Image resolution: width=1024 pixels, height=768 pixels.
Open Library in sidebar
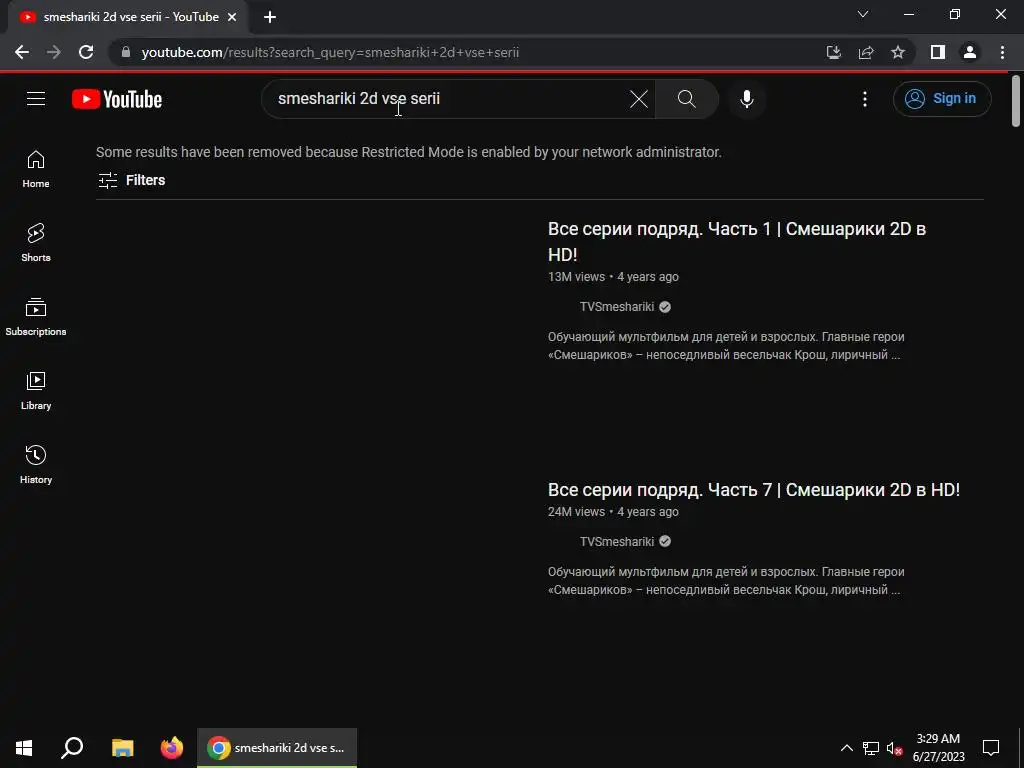(x=36, y=391)
